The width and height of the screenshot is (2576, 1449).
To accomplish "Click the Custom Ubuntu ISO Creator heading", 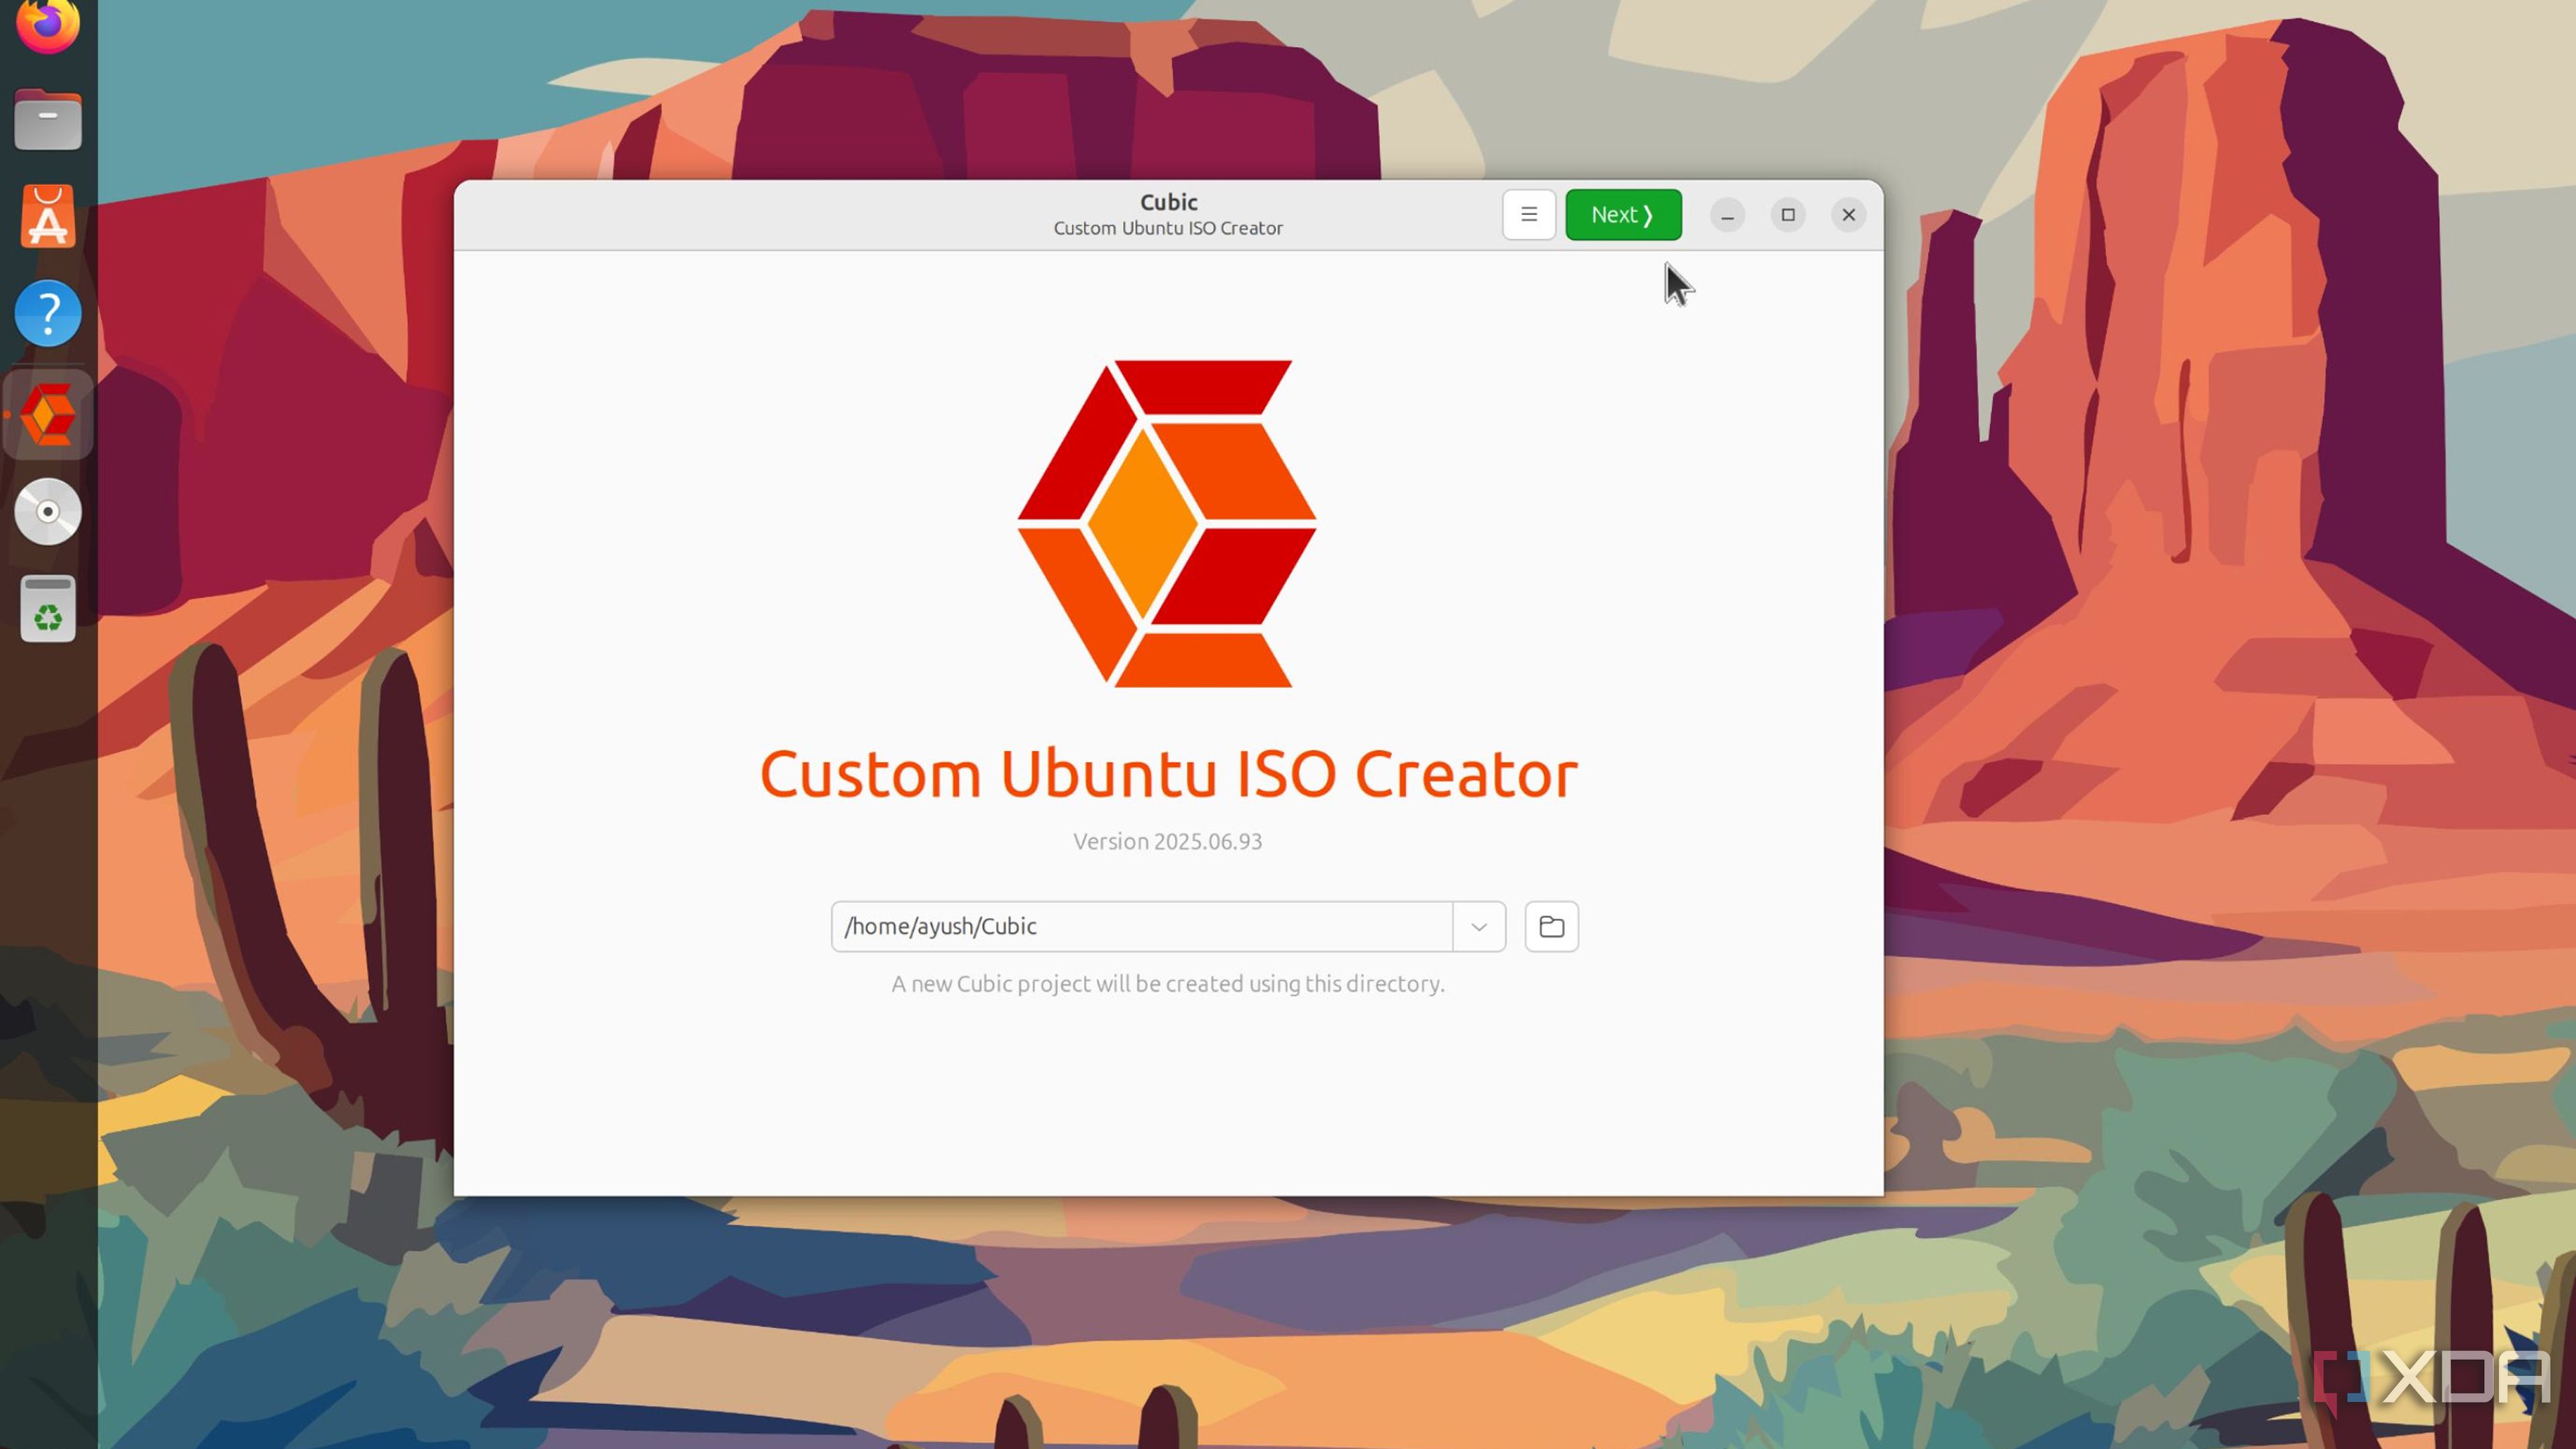I will pos(1168,773).
